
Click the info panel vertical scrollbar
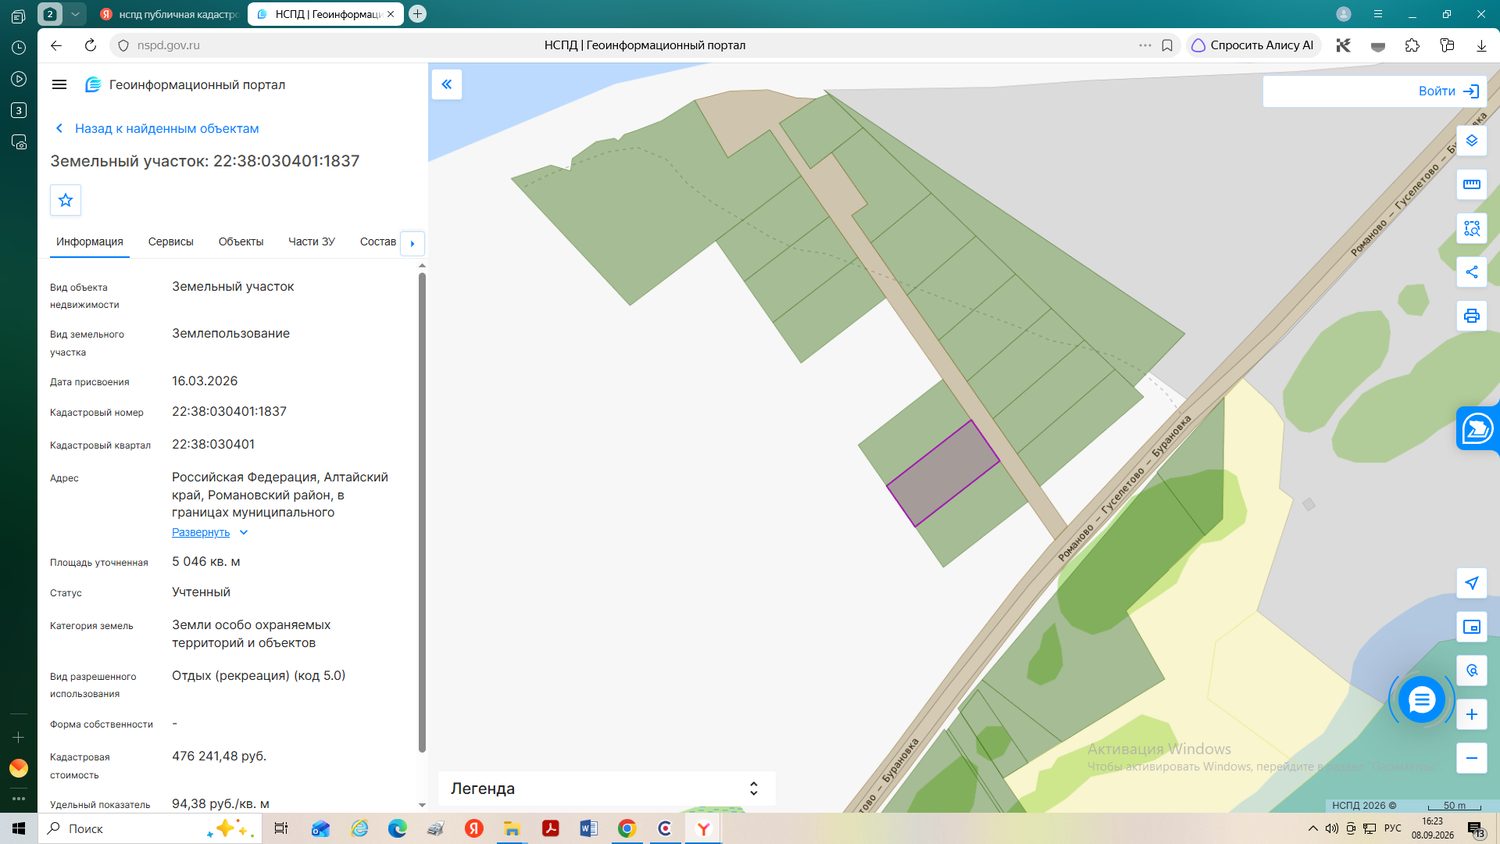pos(422,510)
